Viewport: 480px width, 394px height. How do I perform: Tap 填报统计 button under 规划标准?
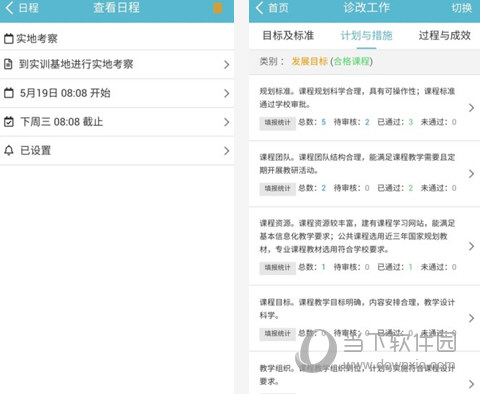click(x=277, y=123)
